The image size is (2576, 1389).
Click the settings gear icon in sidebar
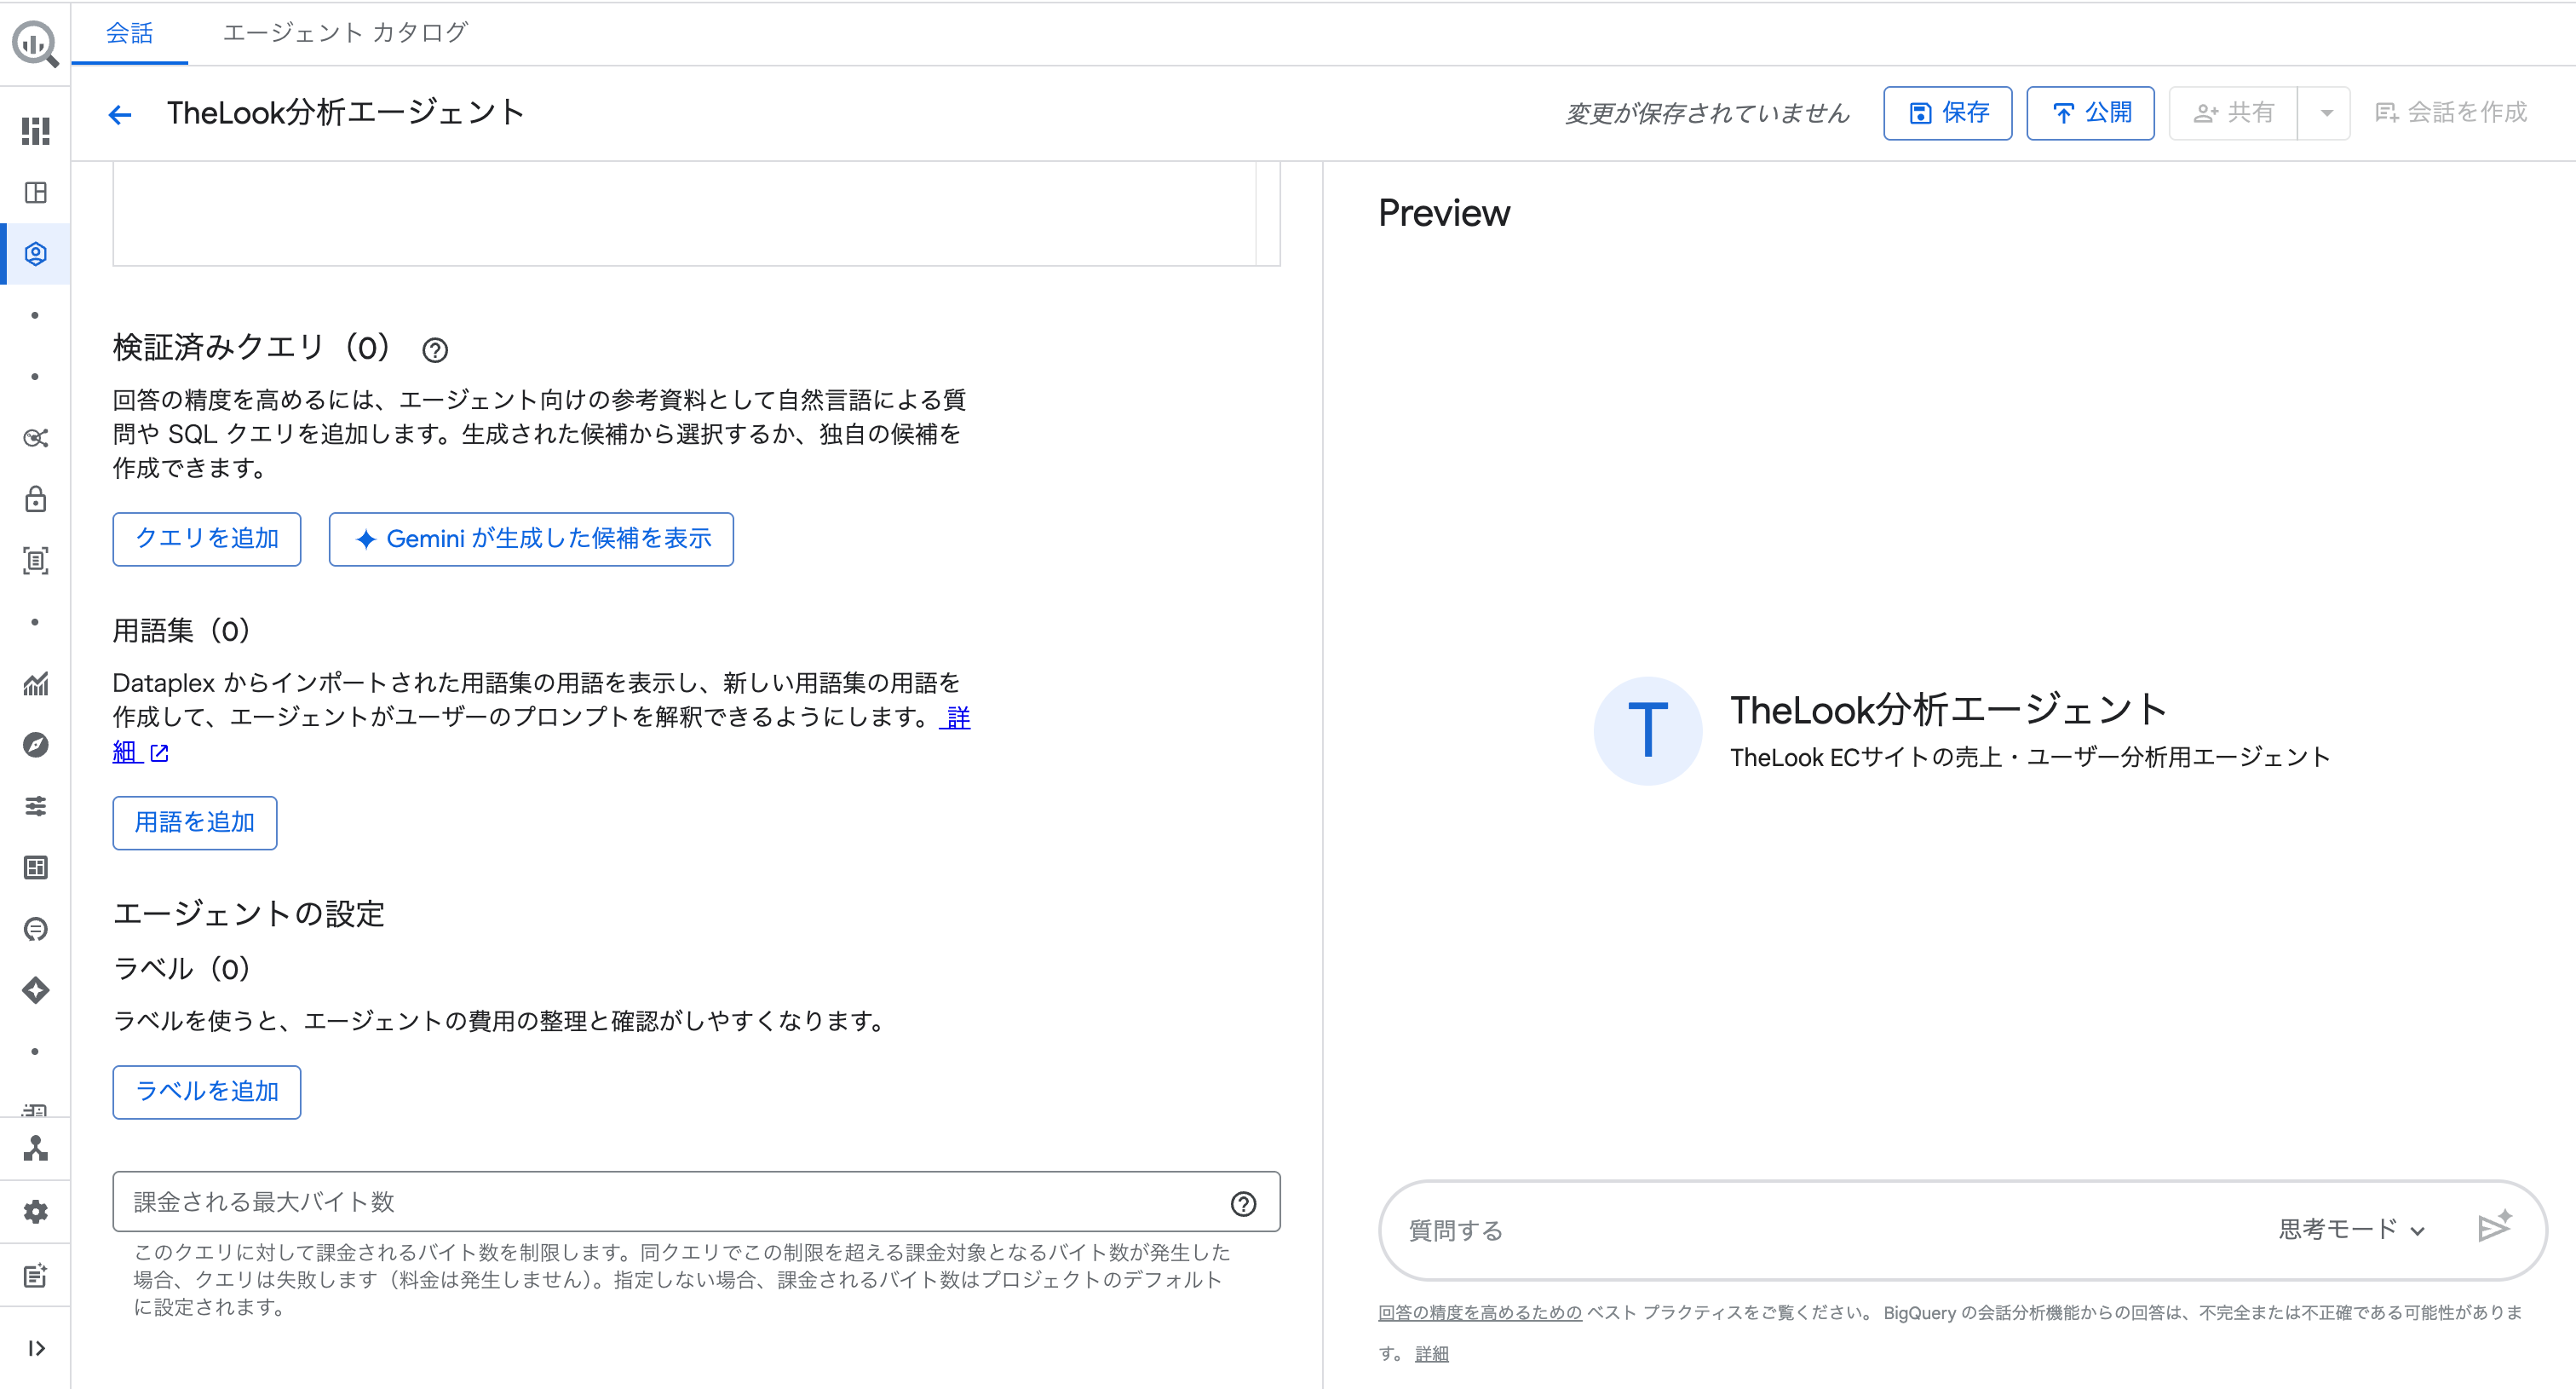(35, 1211)
